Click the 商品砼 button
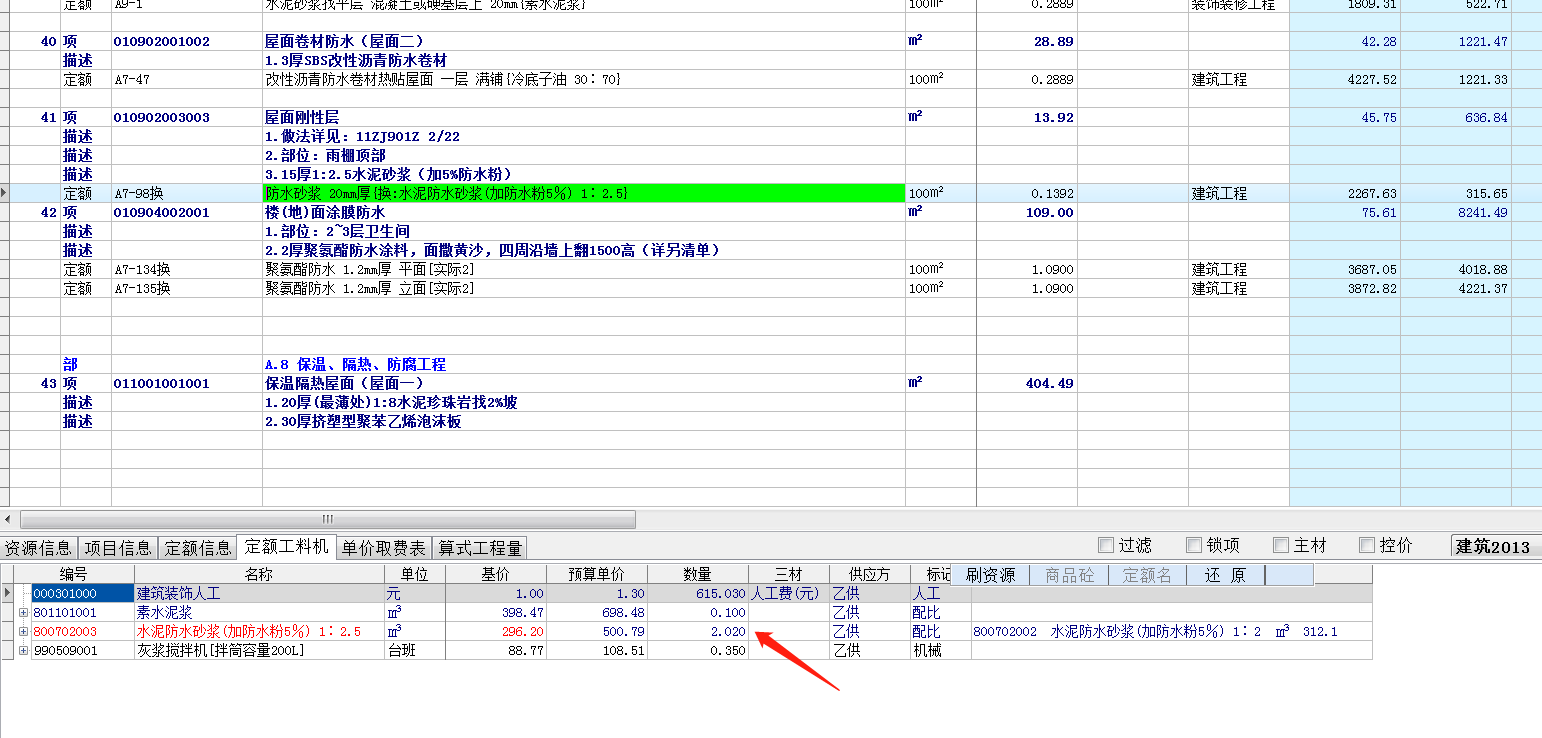The image size is (1542, 738). pyautogui.click(x=1069, y=575)
